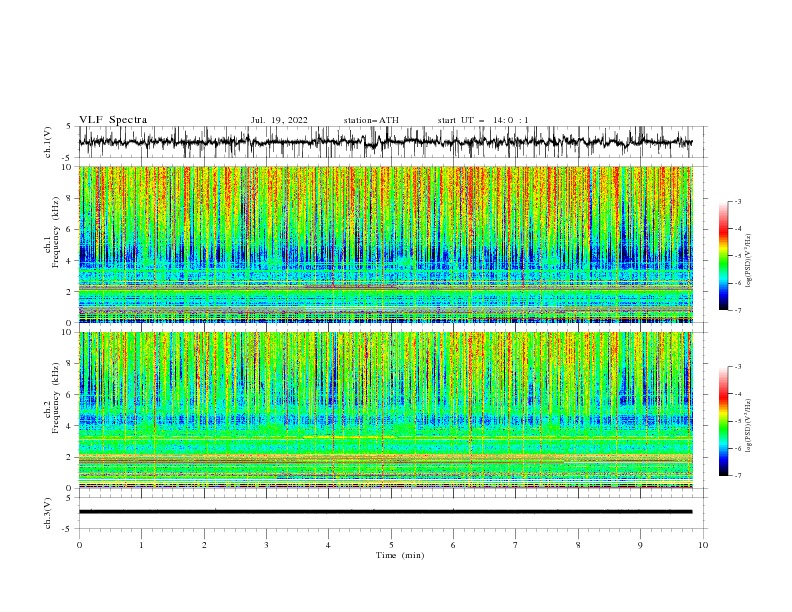792x612 pixels.
Task: Click the ch.1 color bar log(PSD) label
Action: point(749,261)
